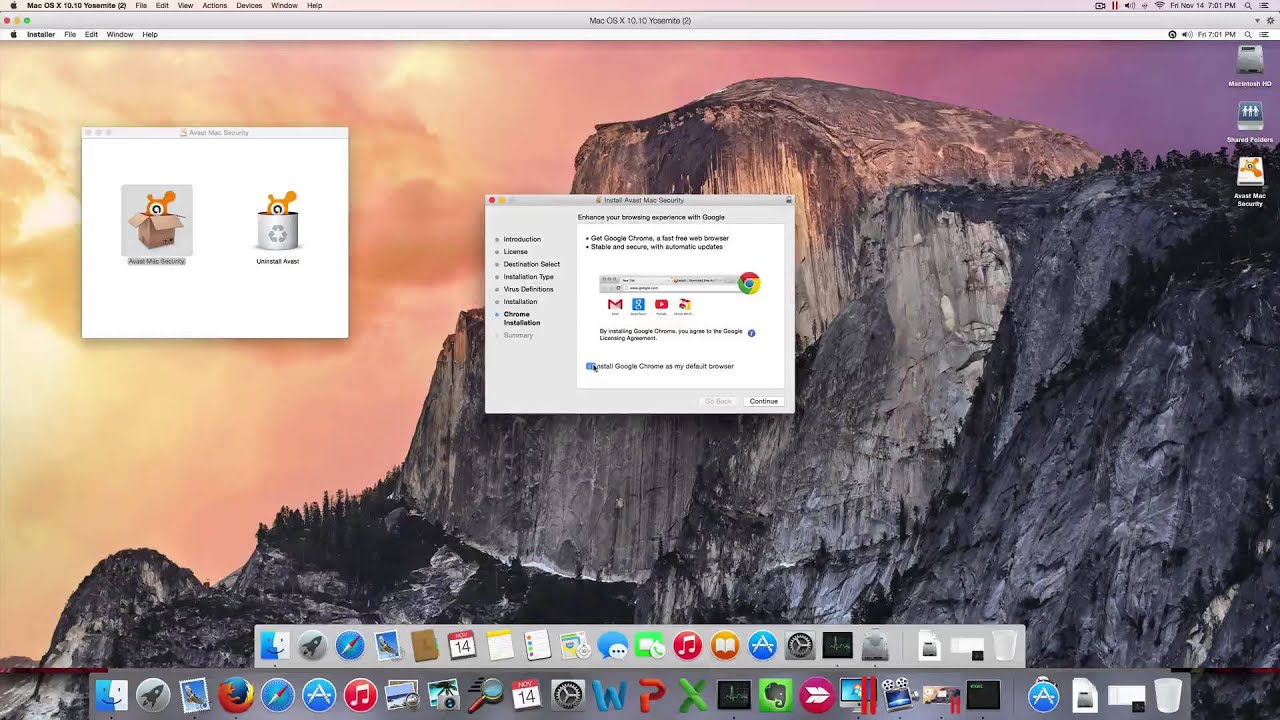Open Terminal from the host dock
The image size is (1280, 720).
tap(983, 695)
